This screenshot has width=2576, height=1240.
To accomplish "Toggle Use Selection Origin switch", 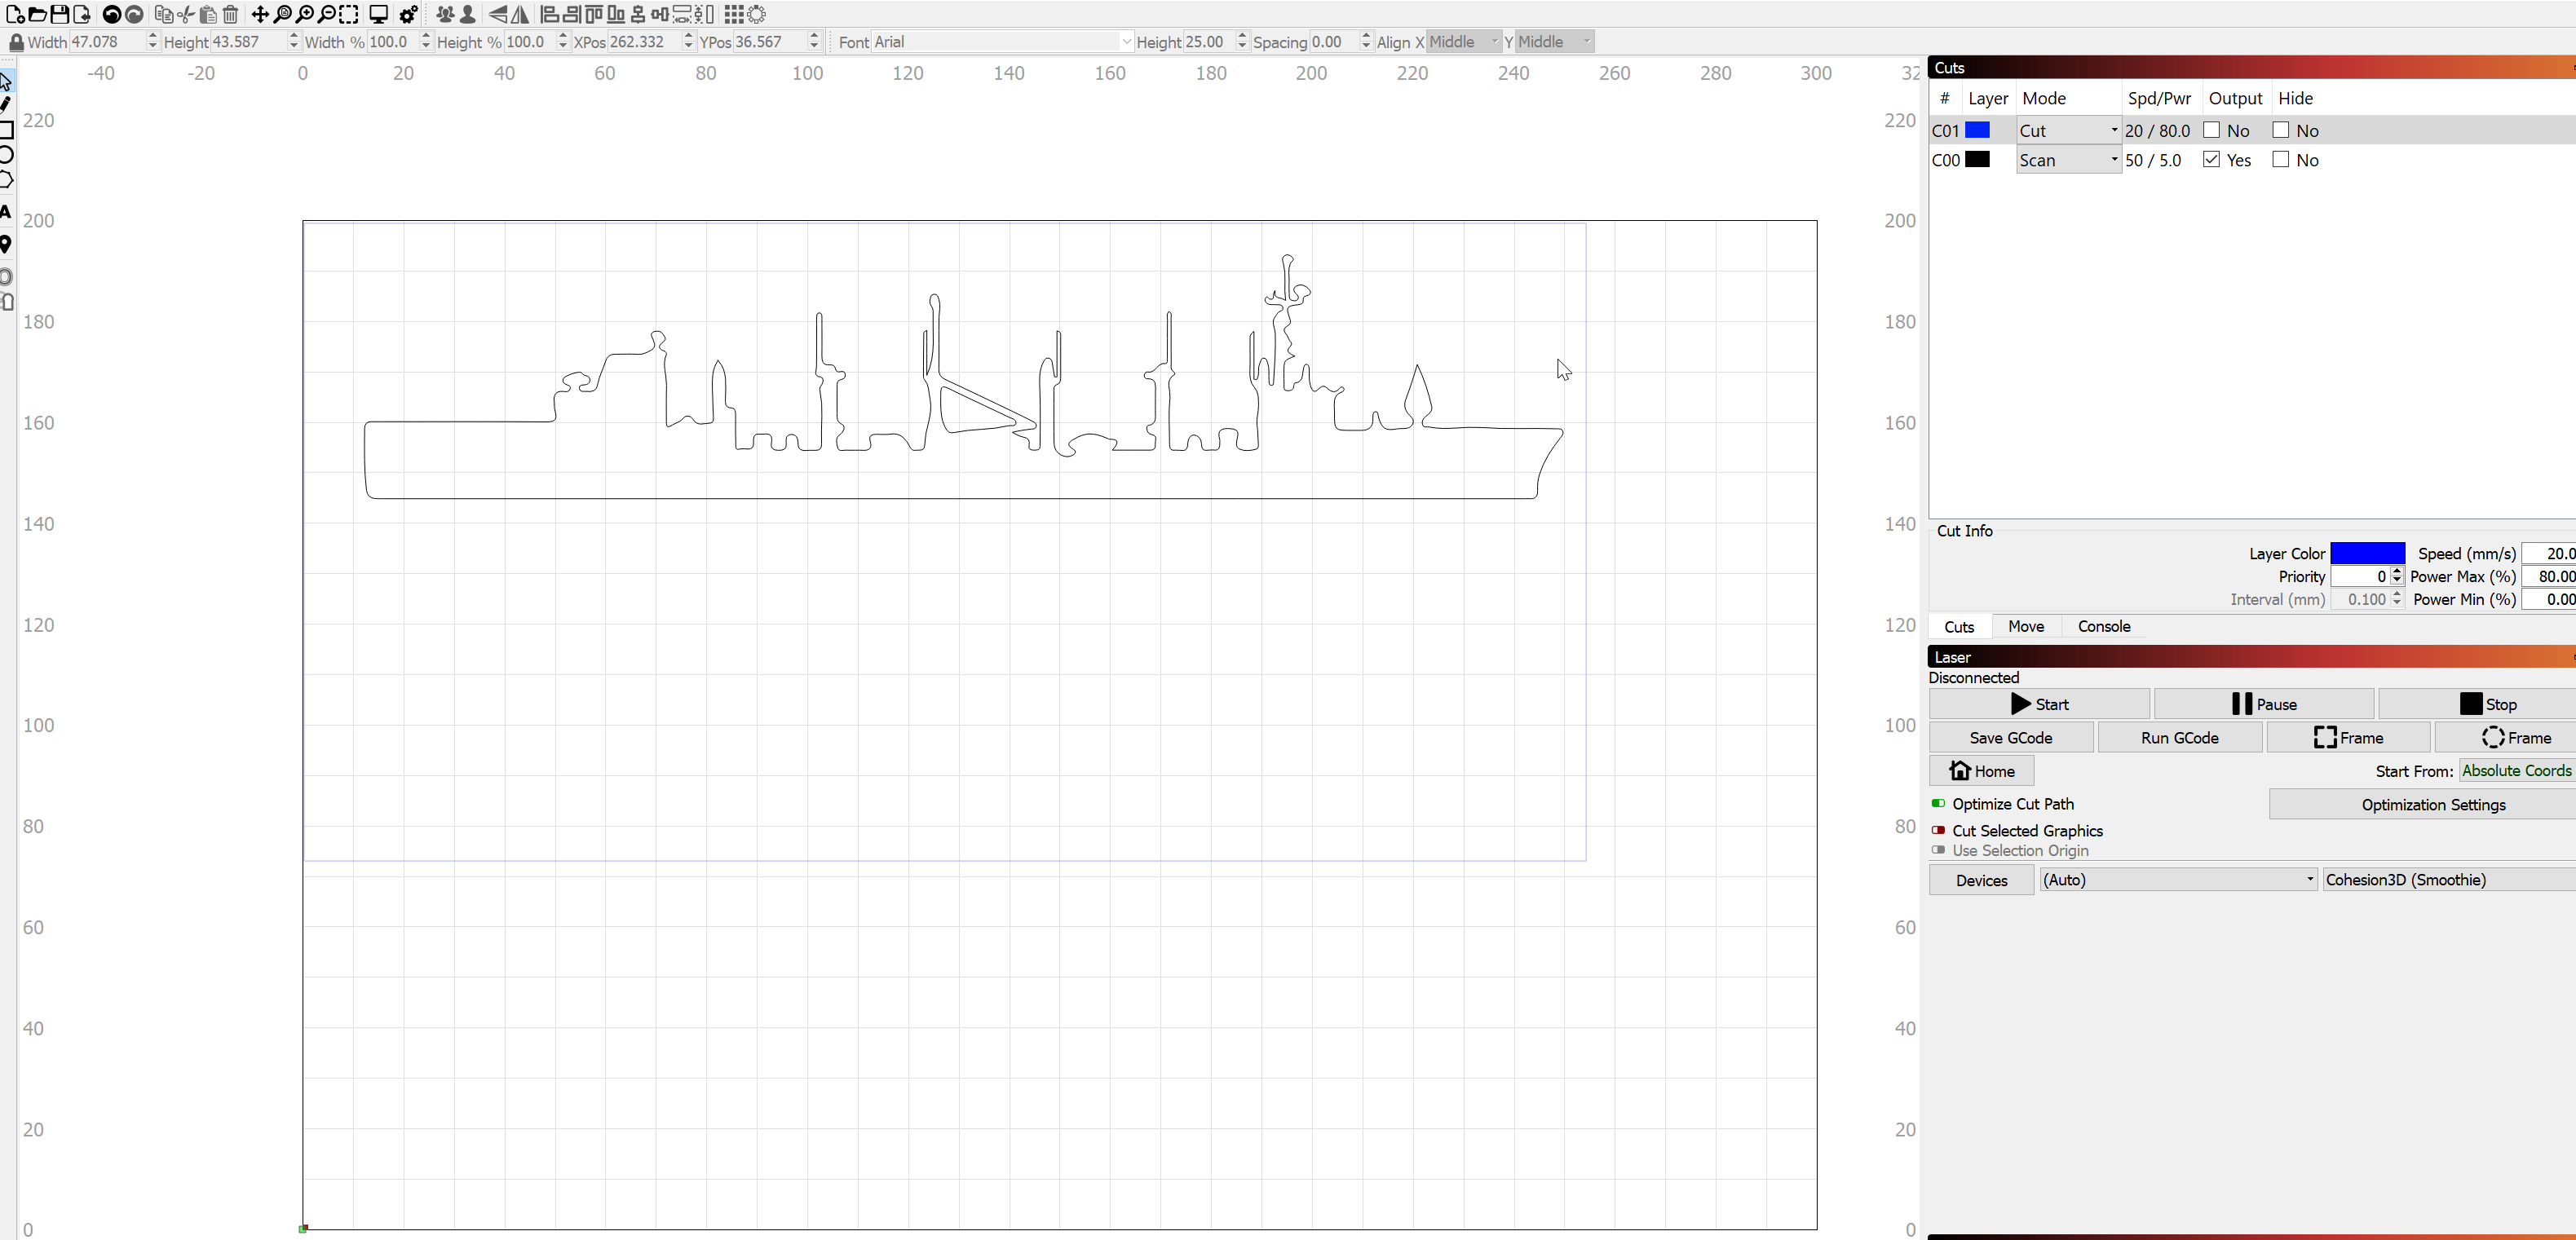I will pos(1938,850).
